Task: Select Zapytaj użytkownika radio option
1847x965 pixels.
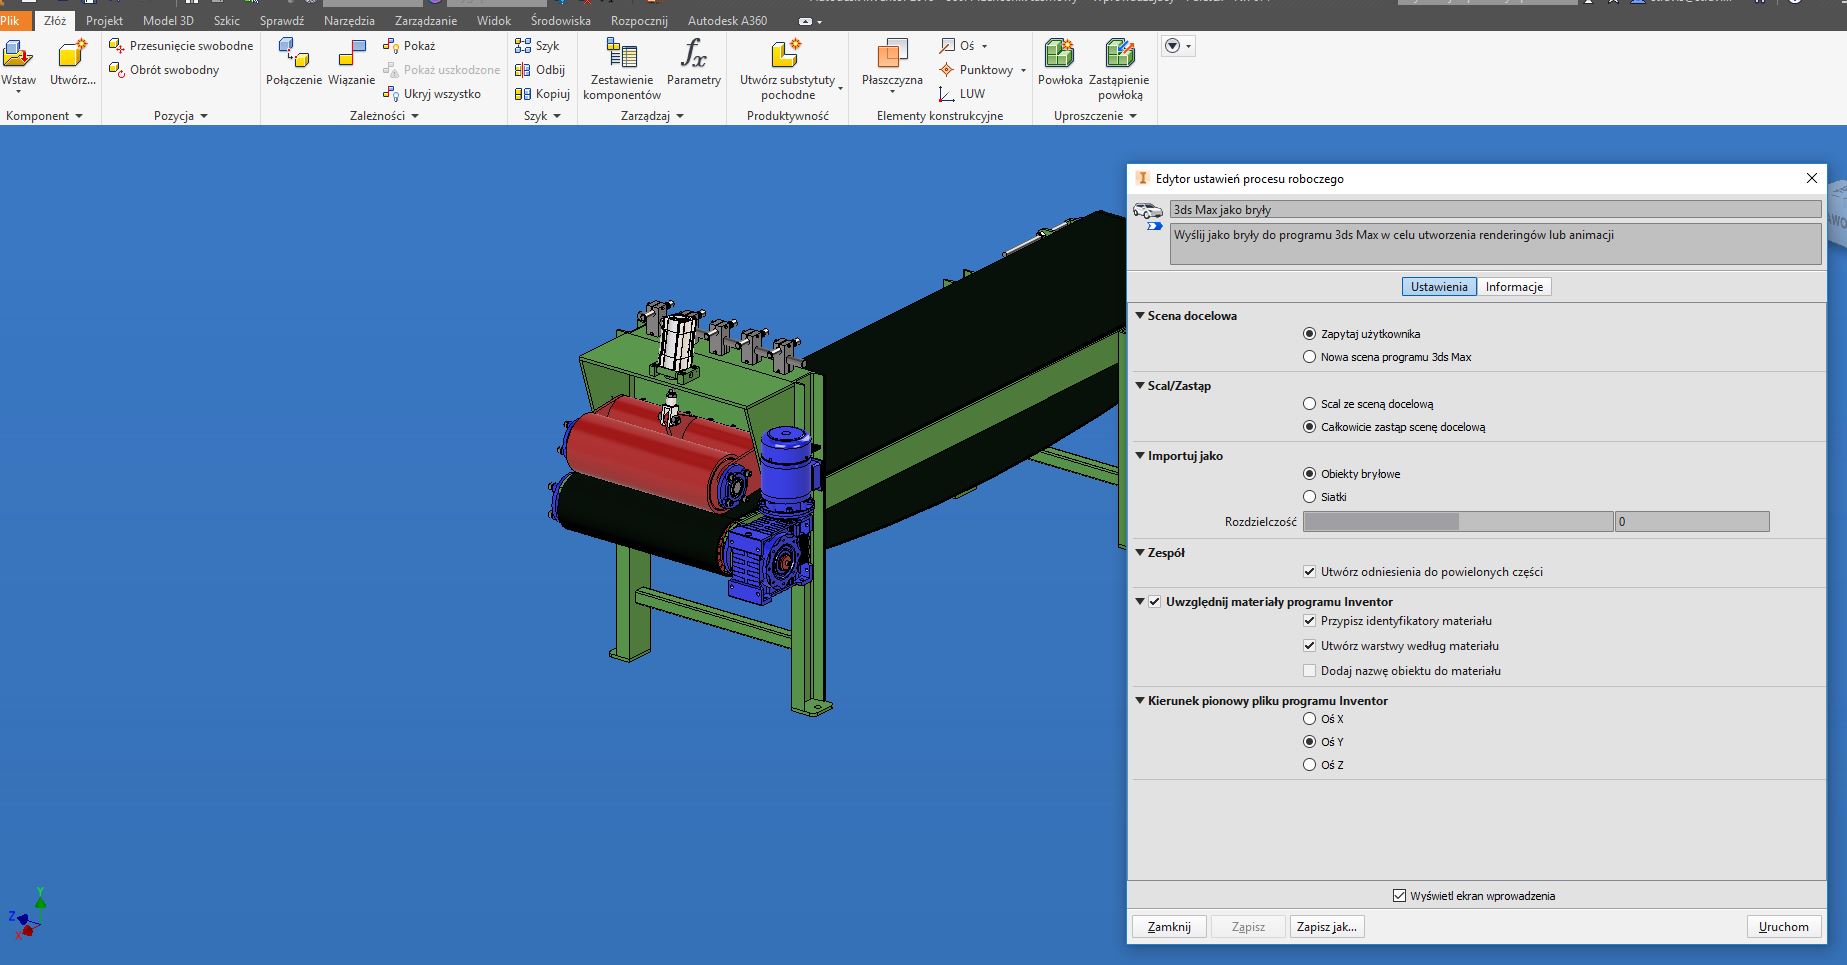Action: [x=1309, y=334]
